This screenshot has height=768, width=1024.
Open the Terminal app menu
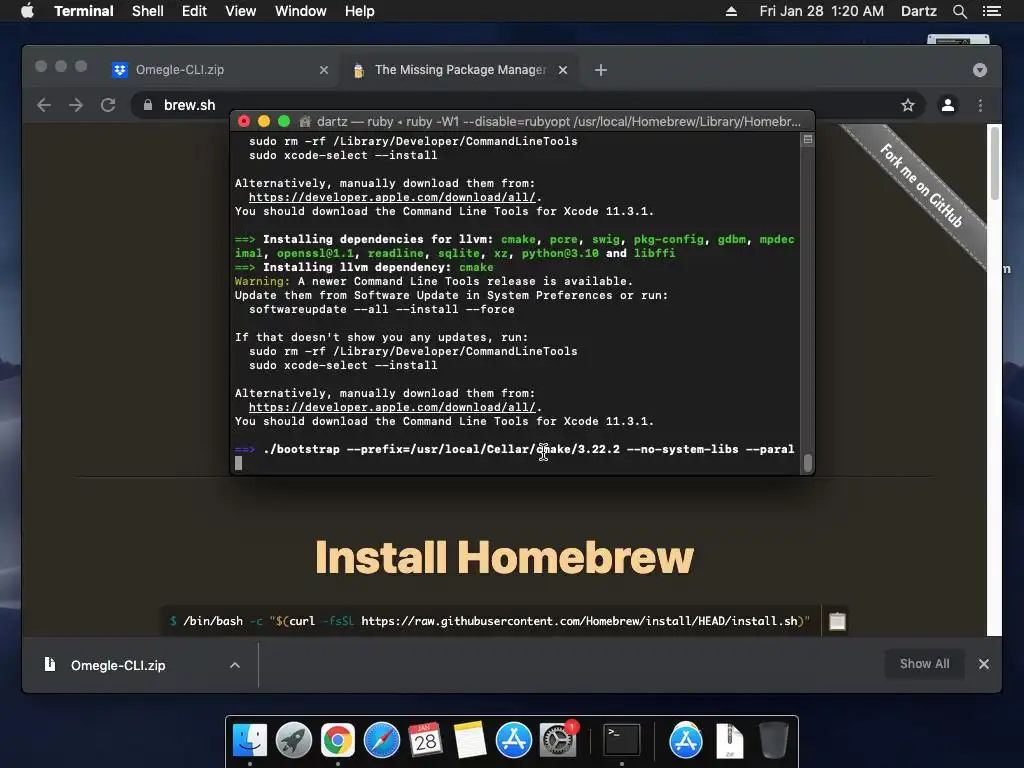pos(84,11)
